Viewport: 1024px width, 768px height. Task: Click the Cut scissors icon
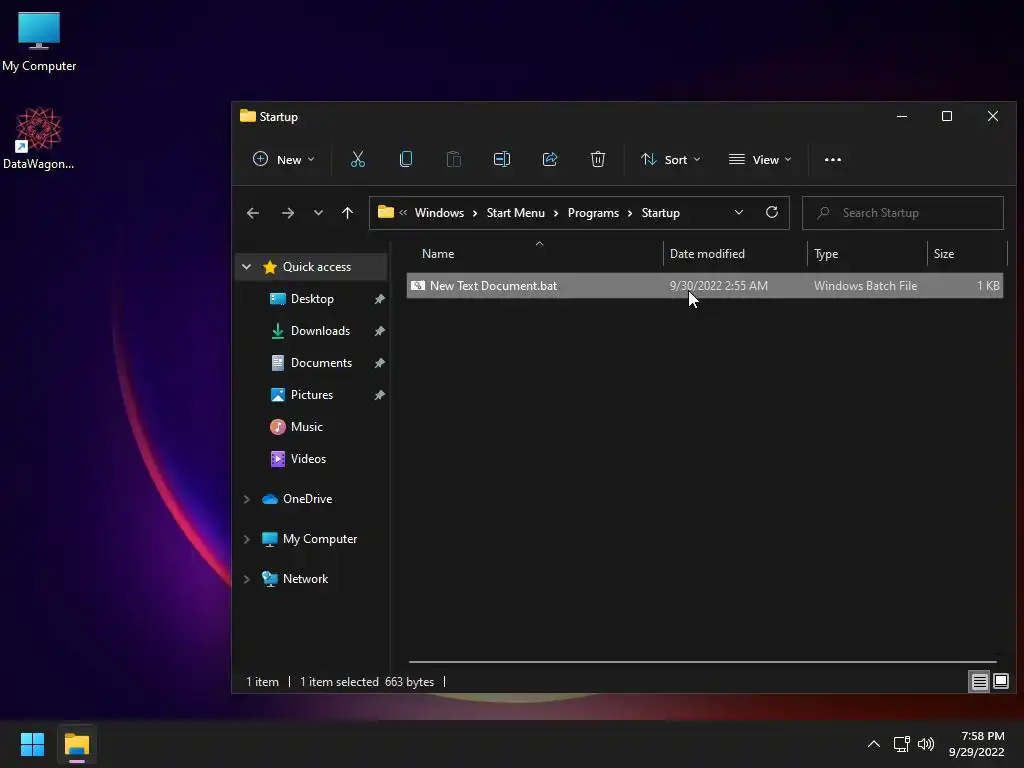pos(357,159)
